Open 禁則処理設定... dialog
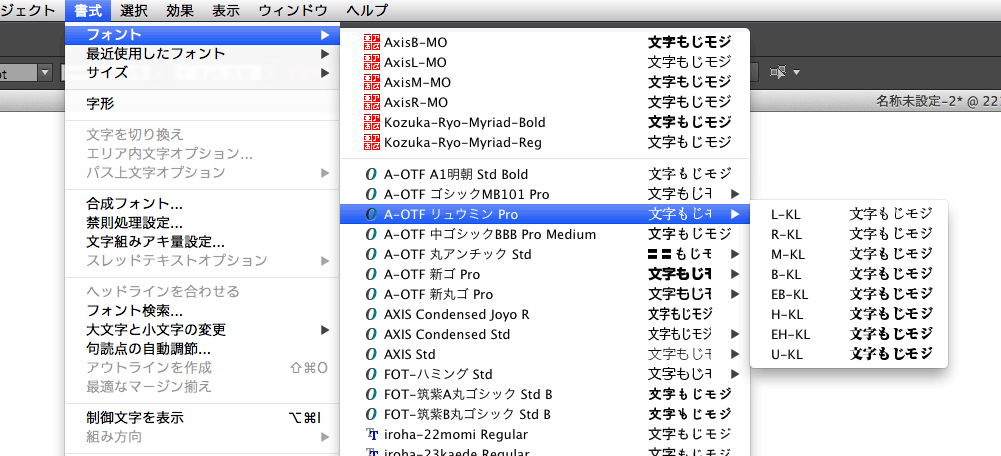The height and width of the screenshot is (456, 1001). (x=202, y=223)
